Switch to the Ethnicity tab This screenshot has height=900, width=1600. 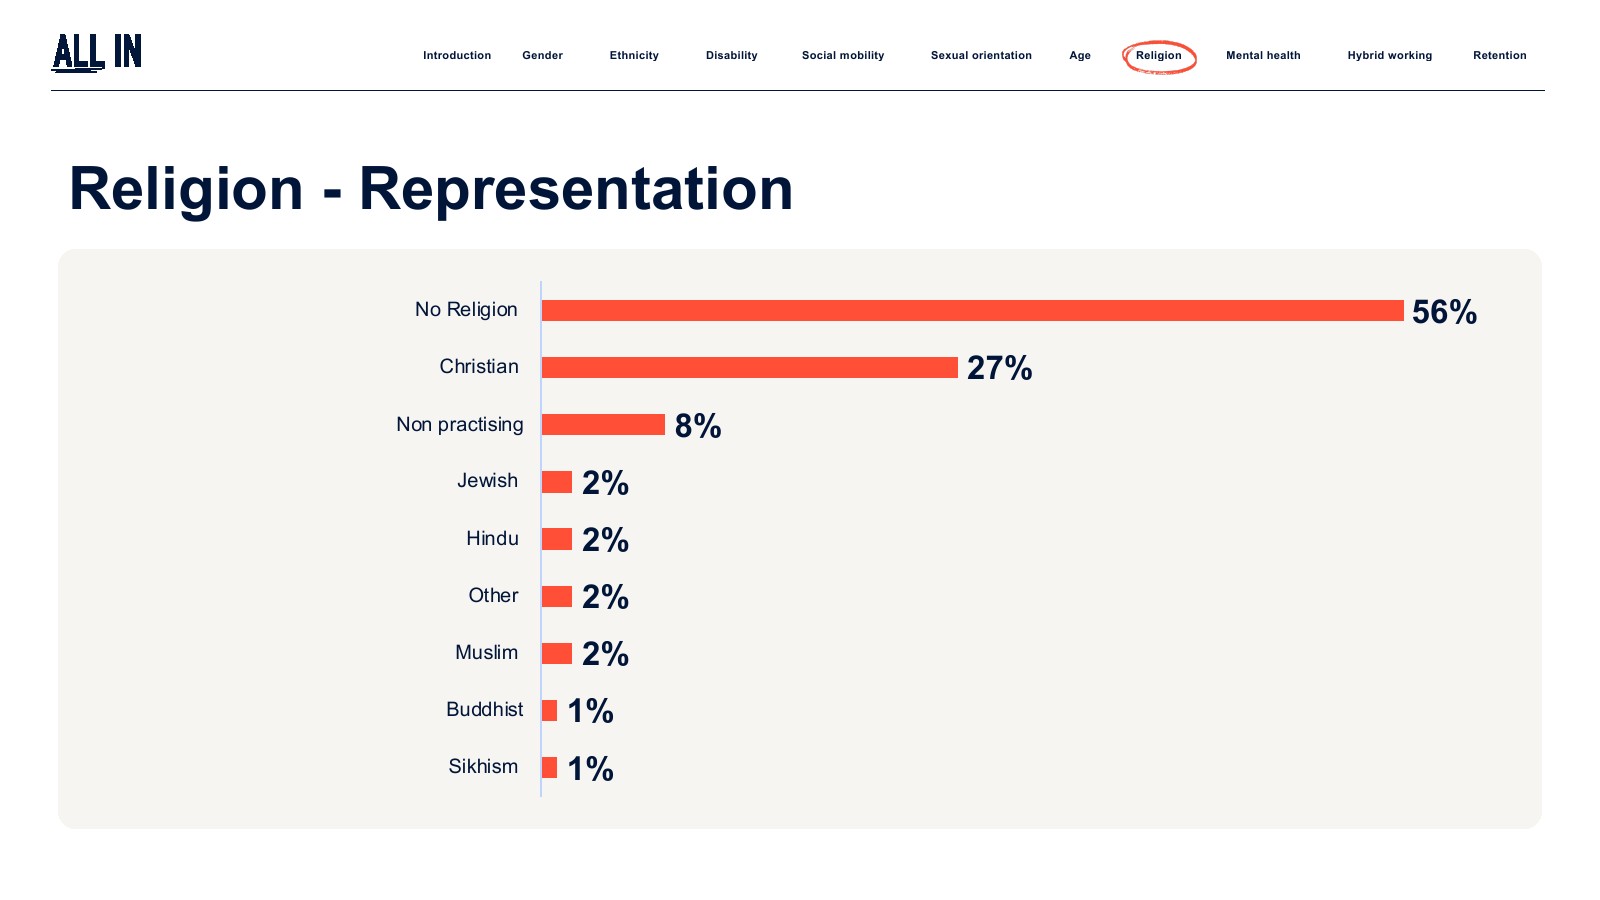point(634,56)
